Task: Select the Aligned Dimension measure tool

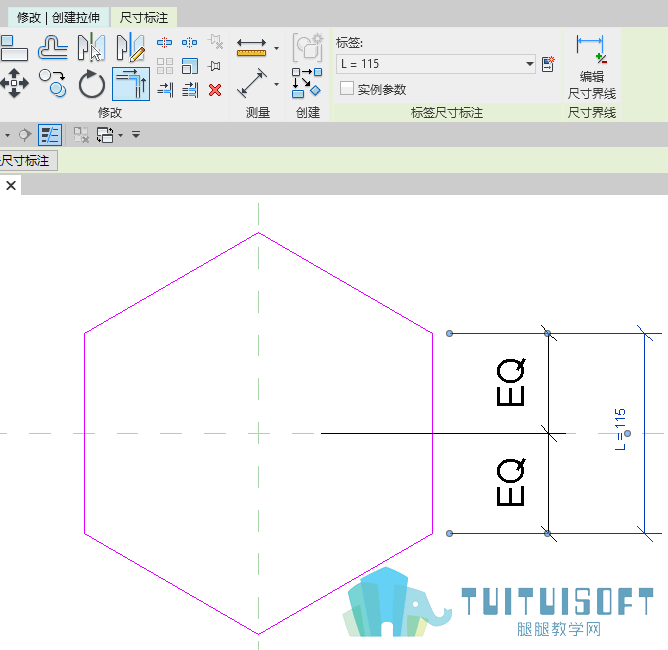Action: [252, 83]
